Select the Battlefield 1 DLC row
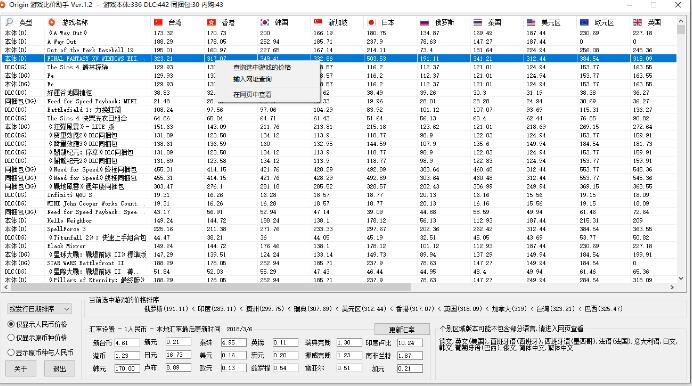This screenshot has width=692, height=386. [339, 109]
